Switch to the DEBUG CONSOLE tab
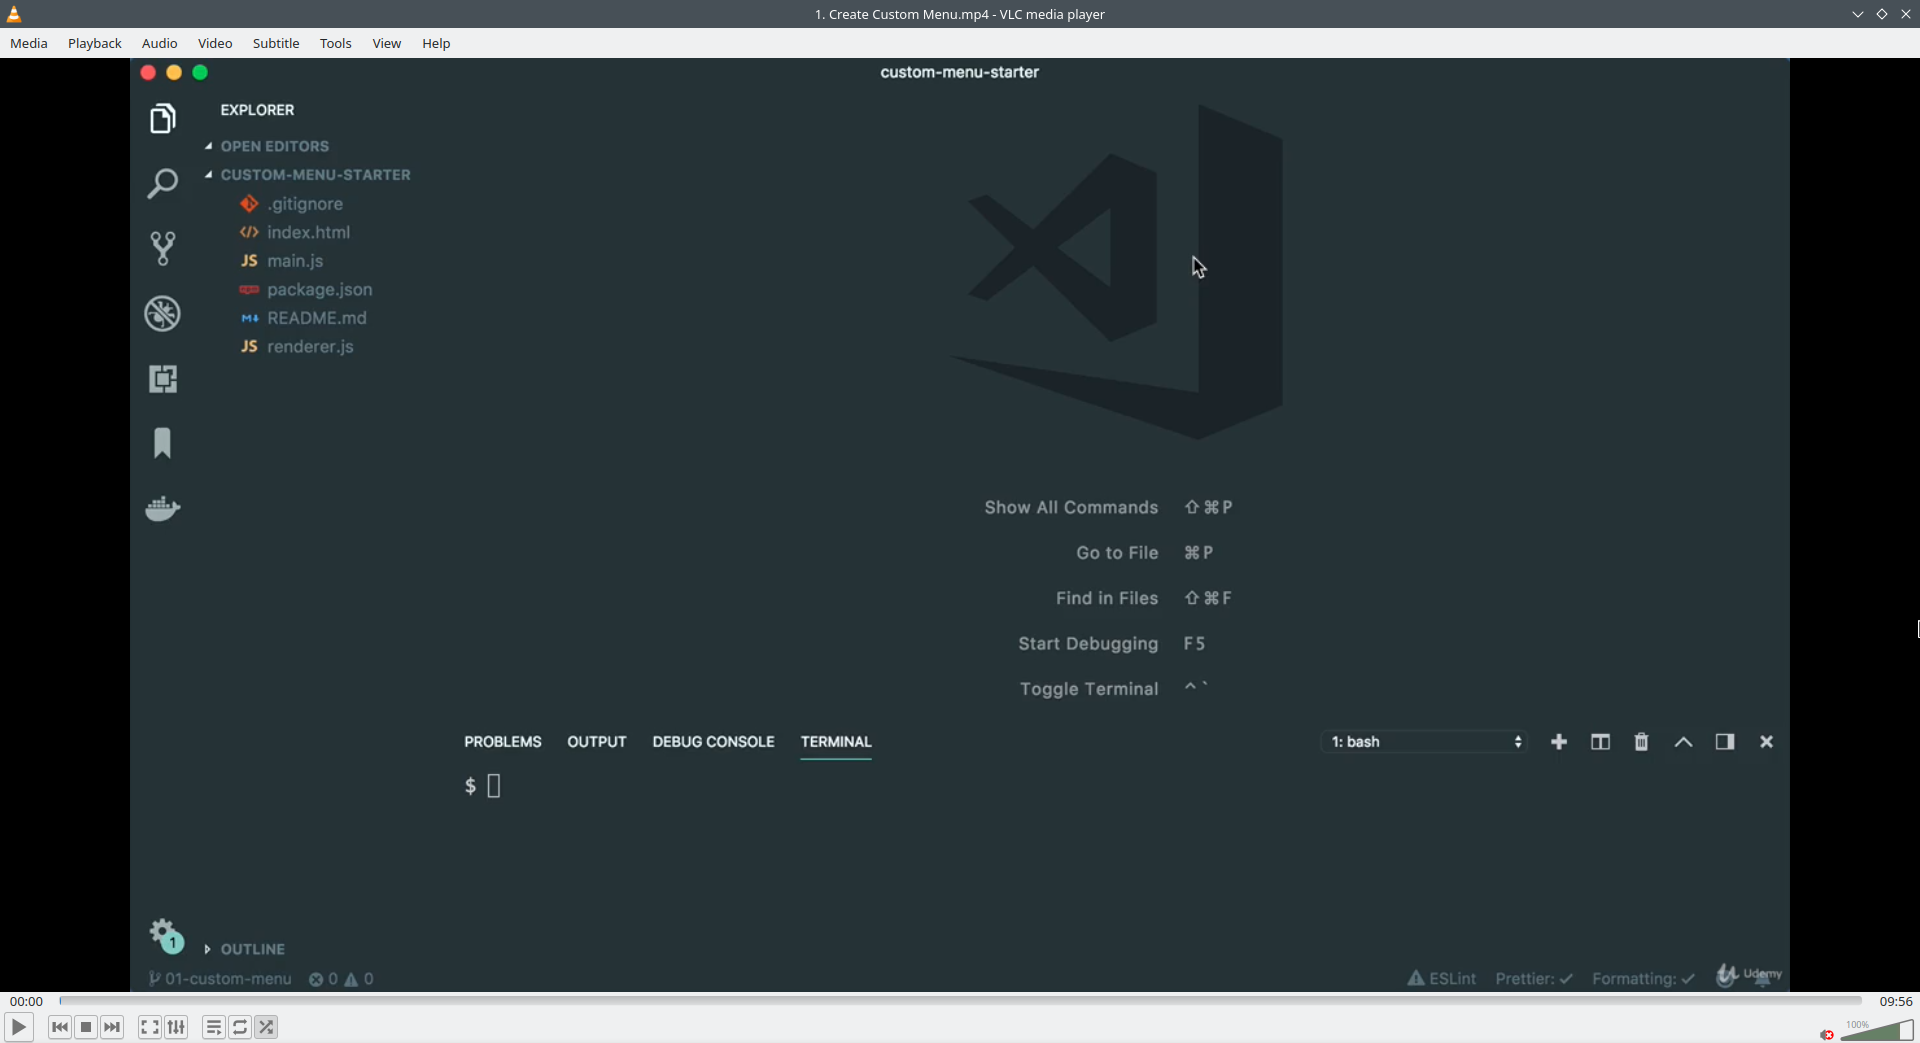 pos(714,742)
